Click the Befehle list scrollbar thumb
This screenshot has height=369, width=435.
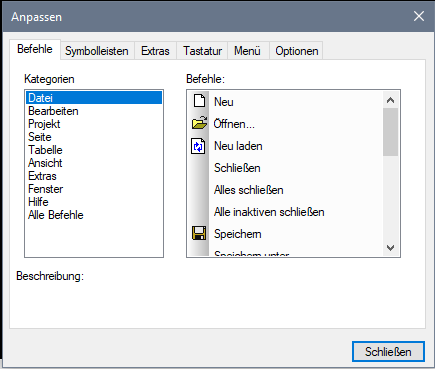tap(391, 132)
